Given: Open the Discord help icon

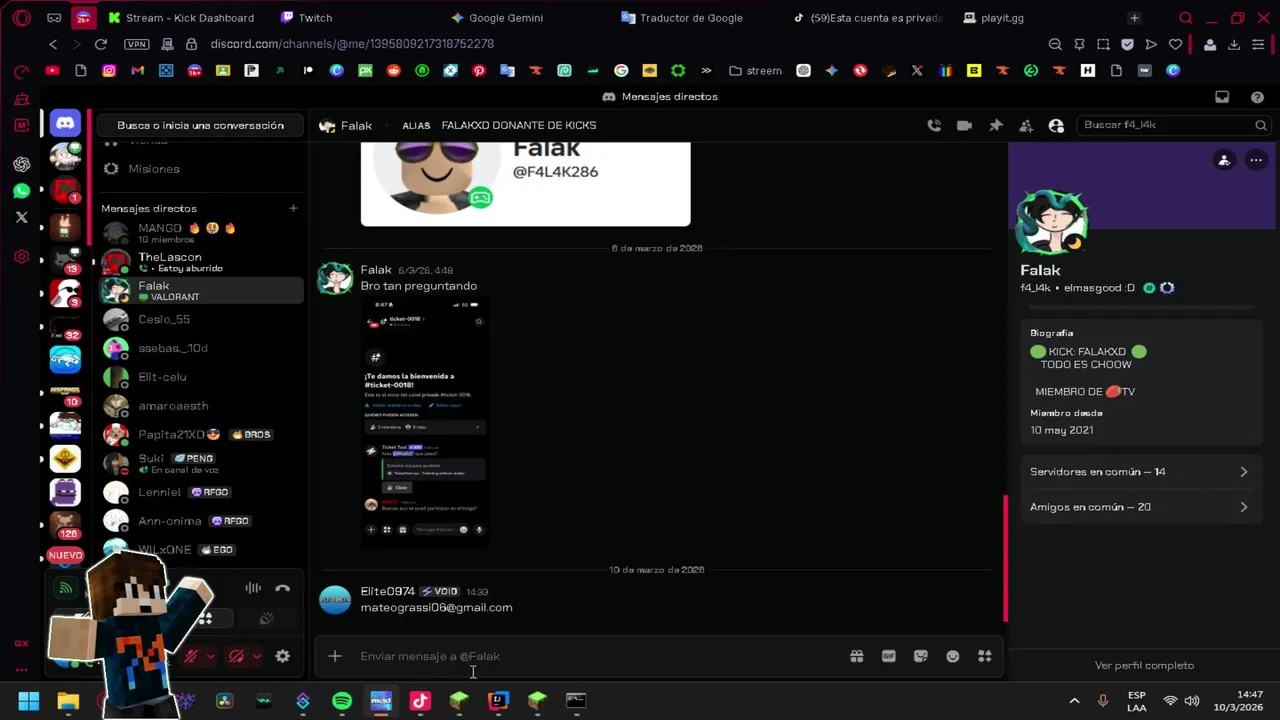Looking at the screenshot, I should point(1257,97).
